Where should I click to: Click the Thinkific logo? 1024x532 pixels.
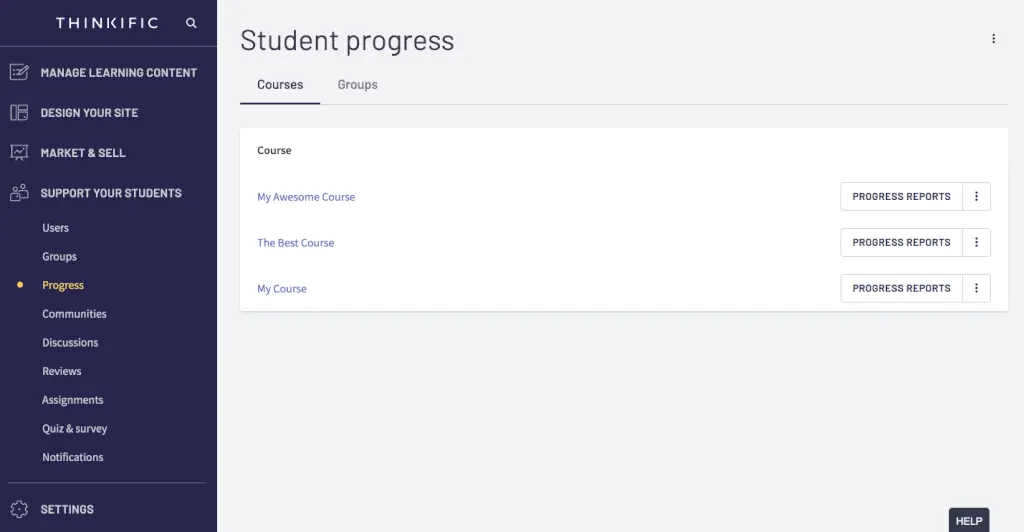(107, 23)
